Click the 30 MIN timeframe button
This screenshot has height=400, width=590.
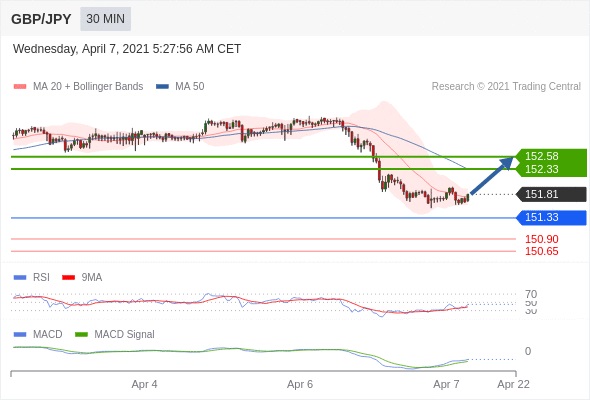pyautogui.click(x=105, y=19)
